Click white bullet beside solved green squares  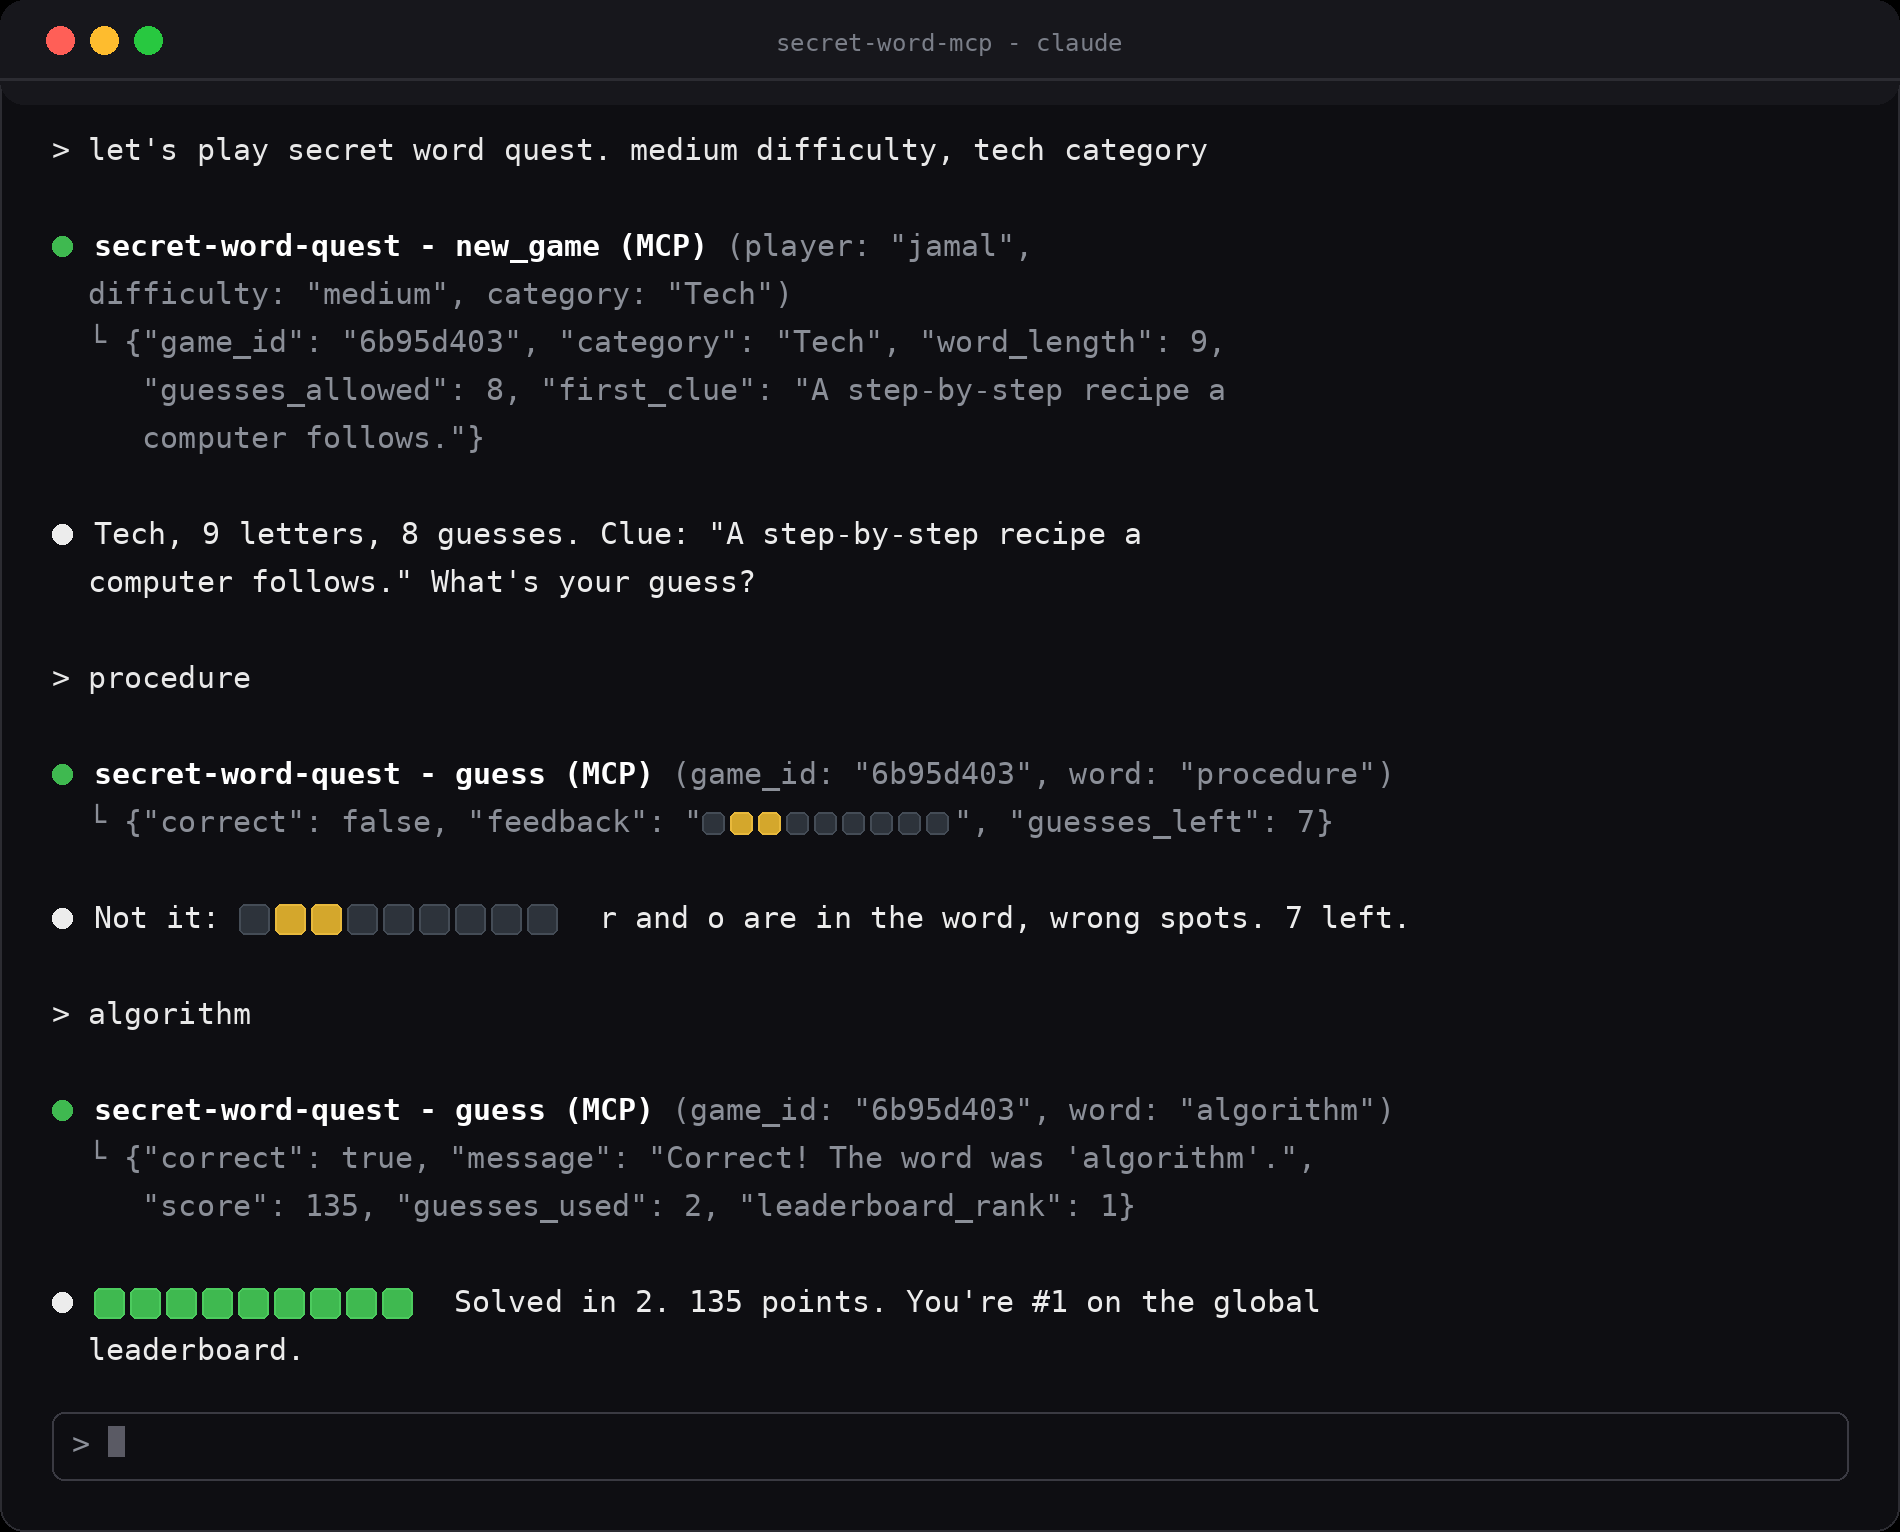pos(63,1303)
